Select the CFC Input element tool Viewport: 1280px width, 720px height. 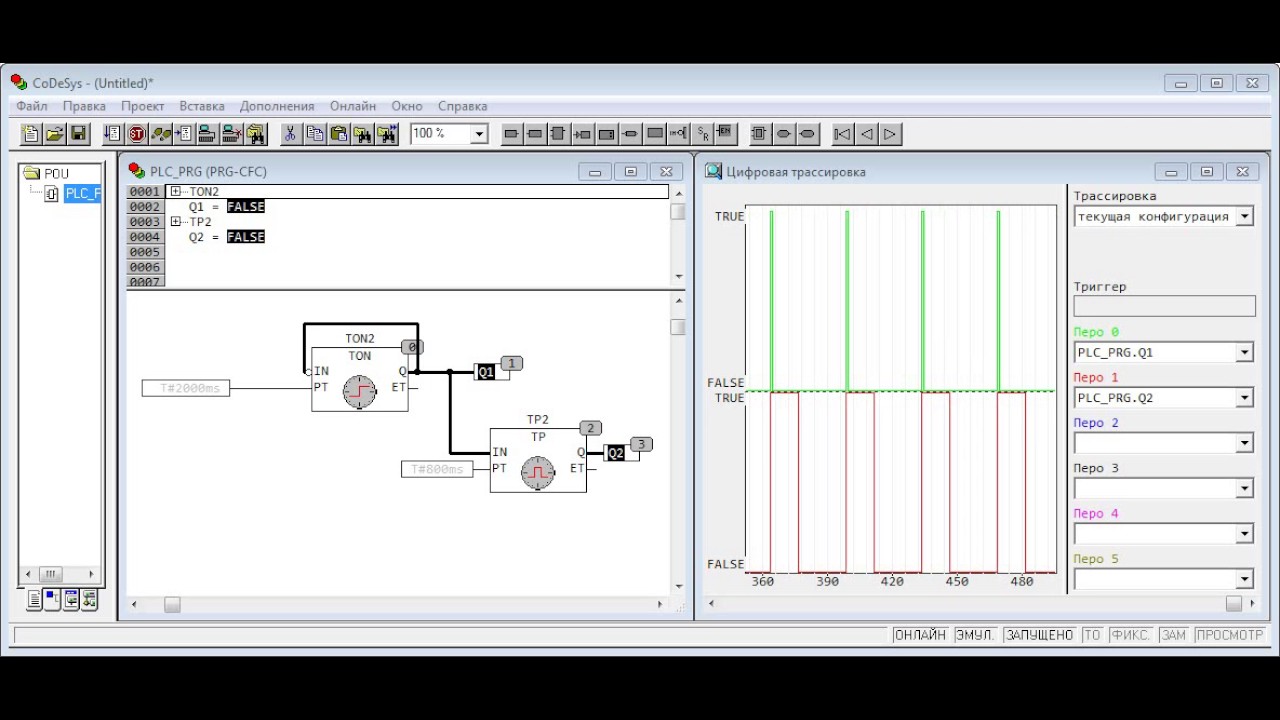(512, 133)
